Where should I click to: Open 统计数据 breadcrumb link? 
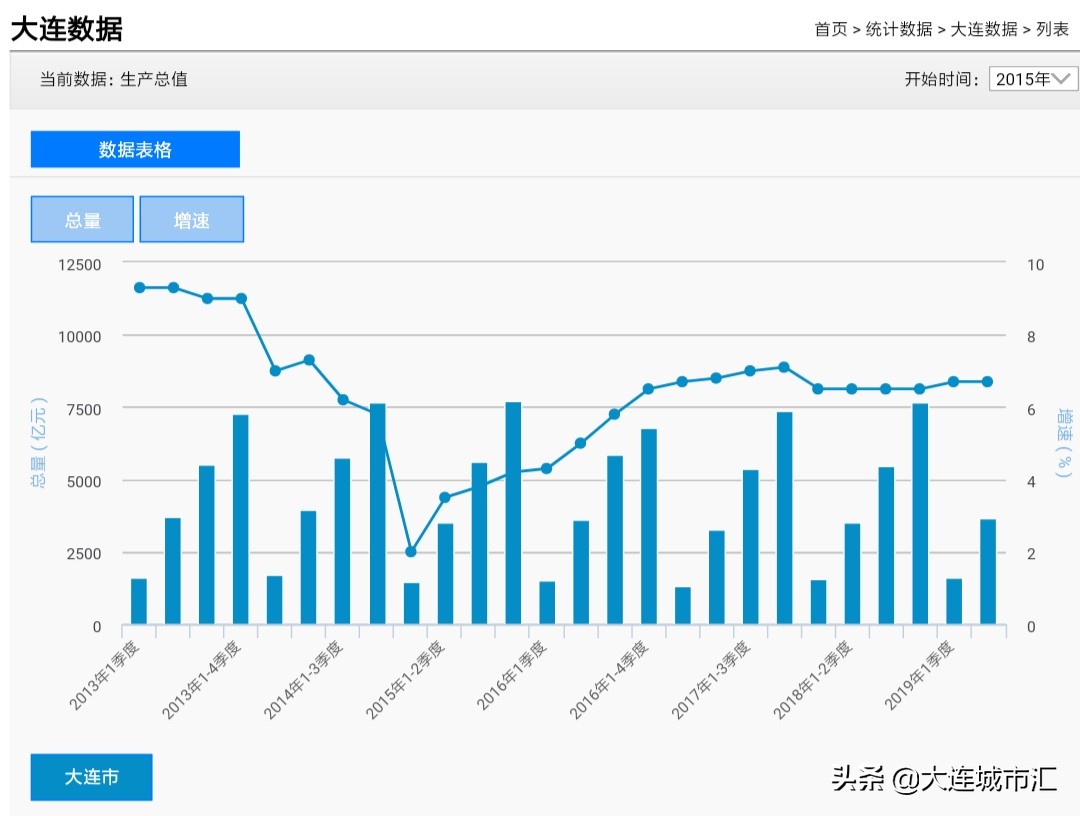[x=899, y=29]
